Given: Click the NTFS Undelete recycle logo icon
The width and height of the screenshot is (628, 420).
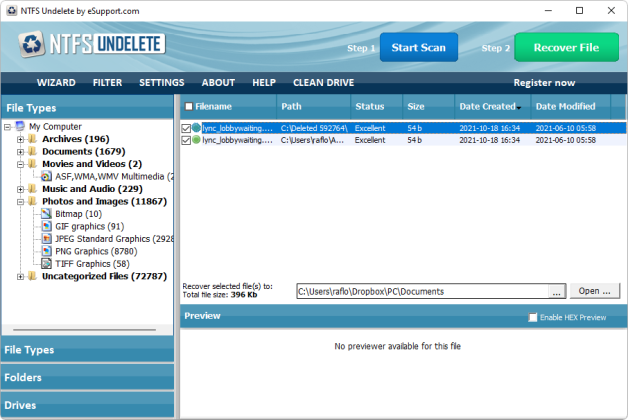Looking at the screenshot, I should (31, 44).
